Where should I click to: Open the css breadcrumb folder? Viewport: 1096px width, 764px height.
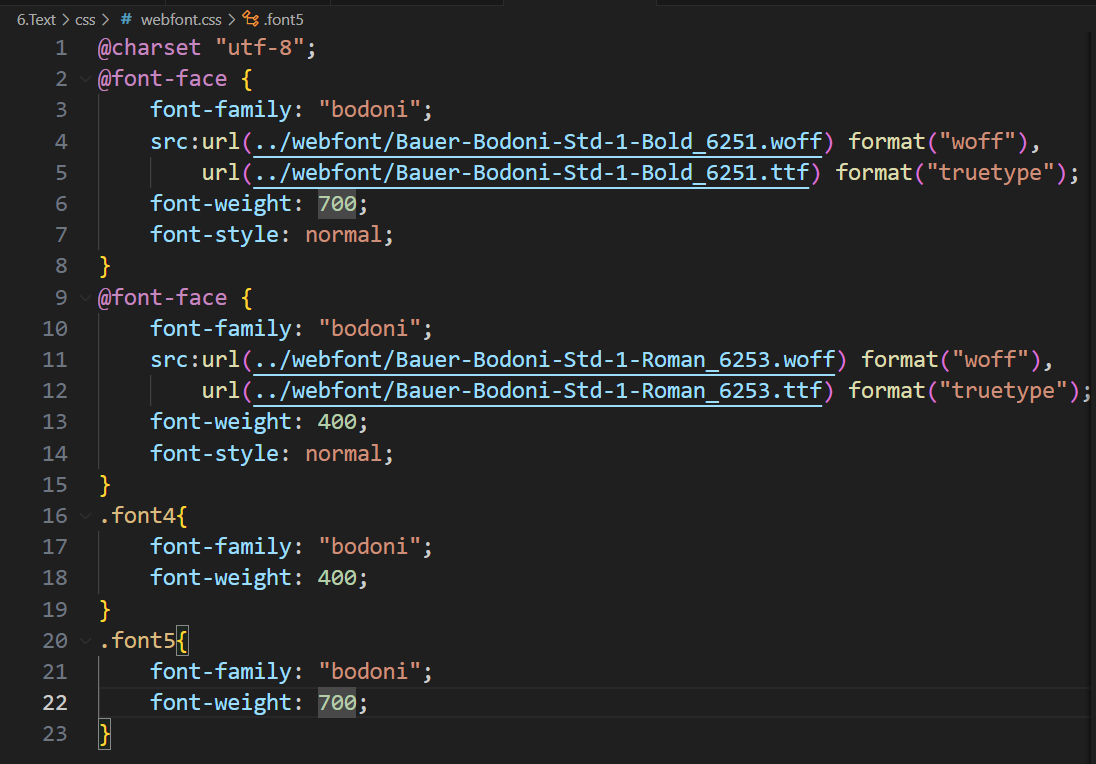click(x=85, y=20)
